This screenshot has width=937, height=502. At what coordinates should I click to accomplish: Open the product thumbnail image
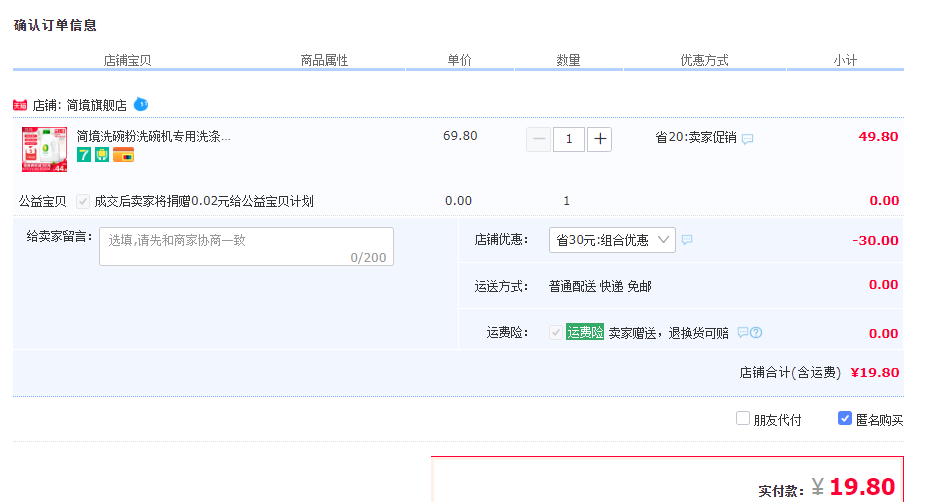pyautogui.click(x=44, y=149)
